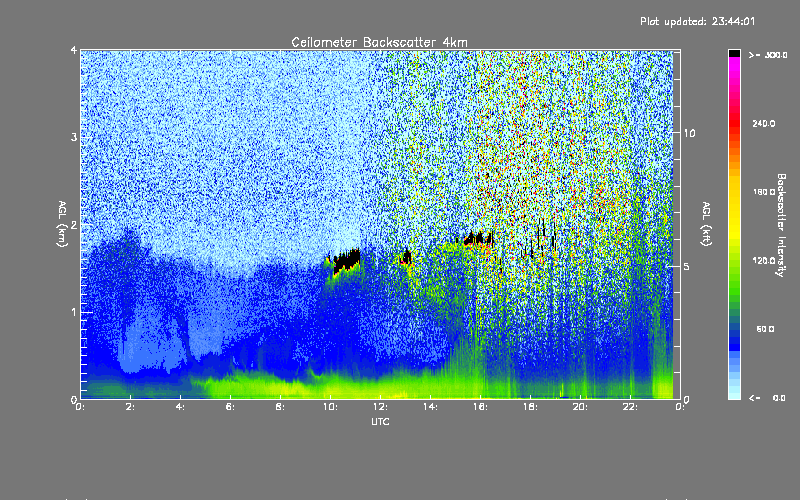Click the '120.0' colorbar label
Image resolution: width=800 pixels, height=500 pixels.
764,260
